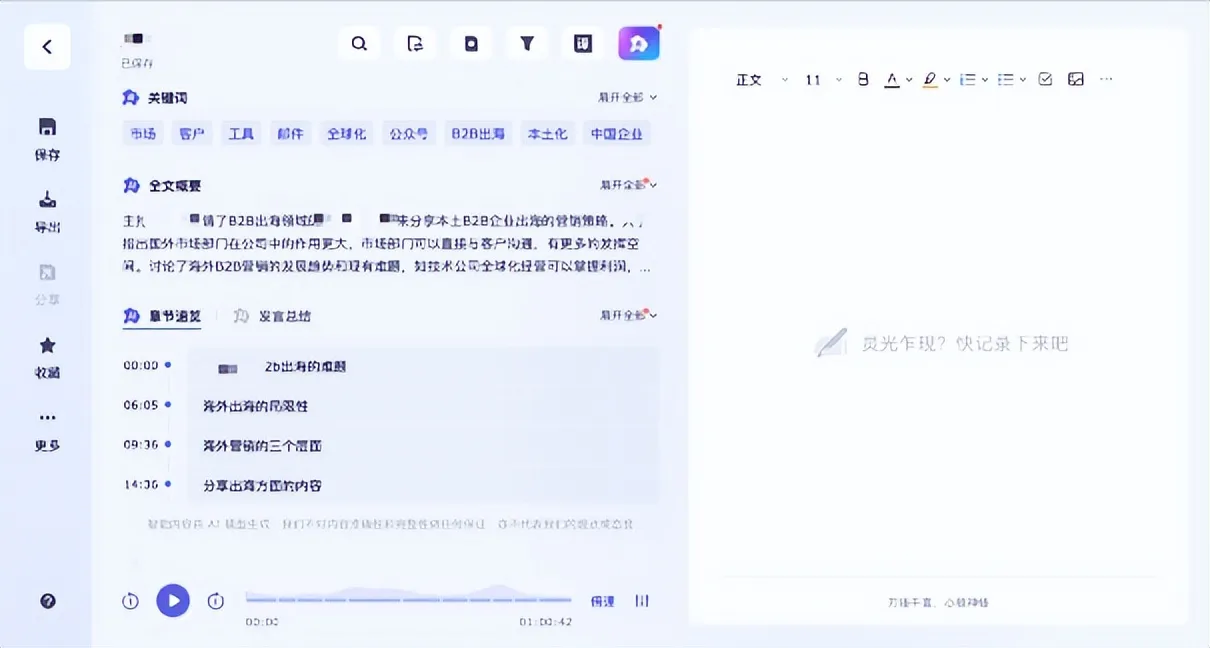1210x648 pixels.
Task: Expand all in 全文概要 summary section
Action: [627, 185]
